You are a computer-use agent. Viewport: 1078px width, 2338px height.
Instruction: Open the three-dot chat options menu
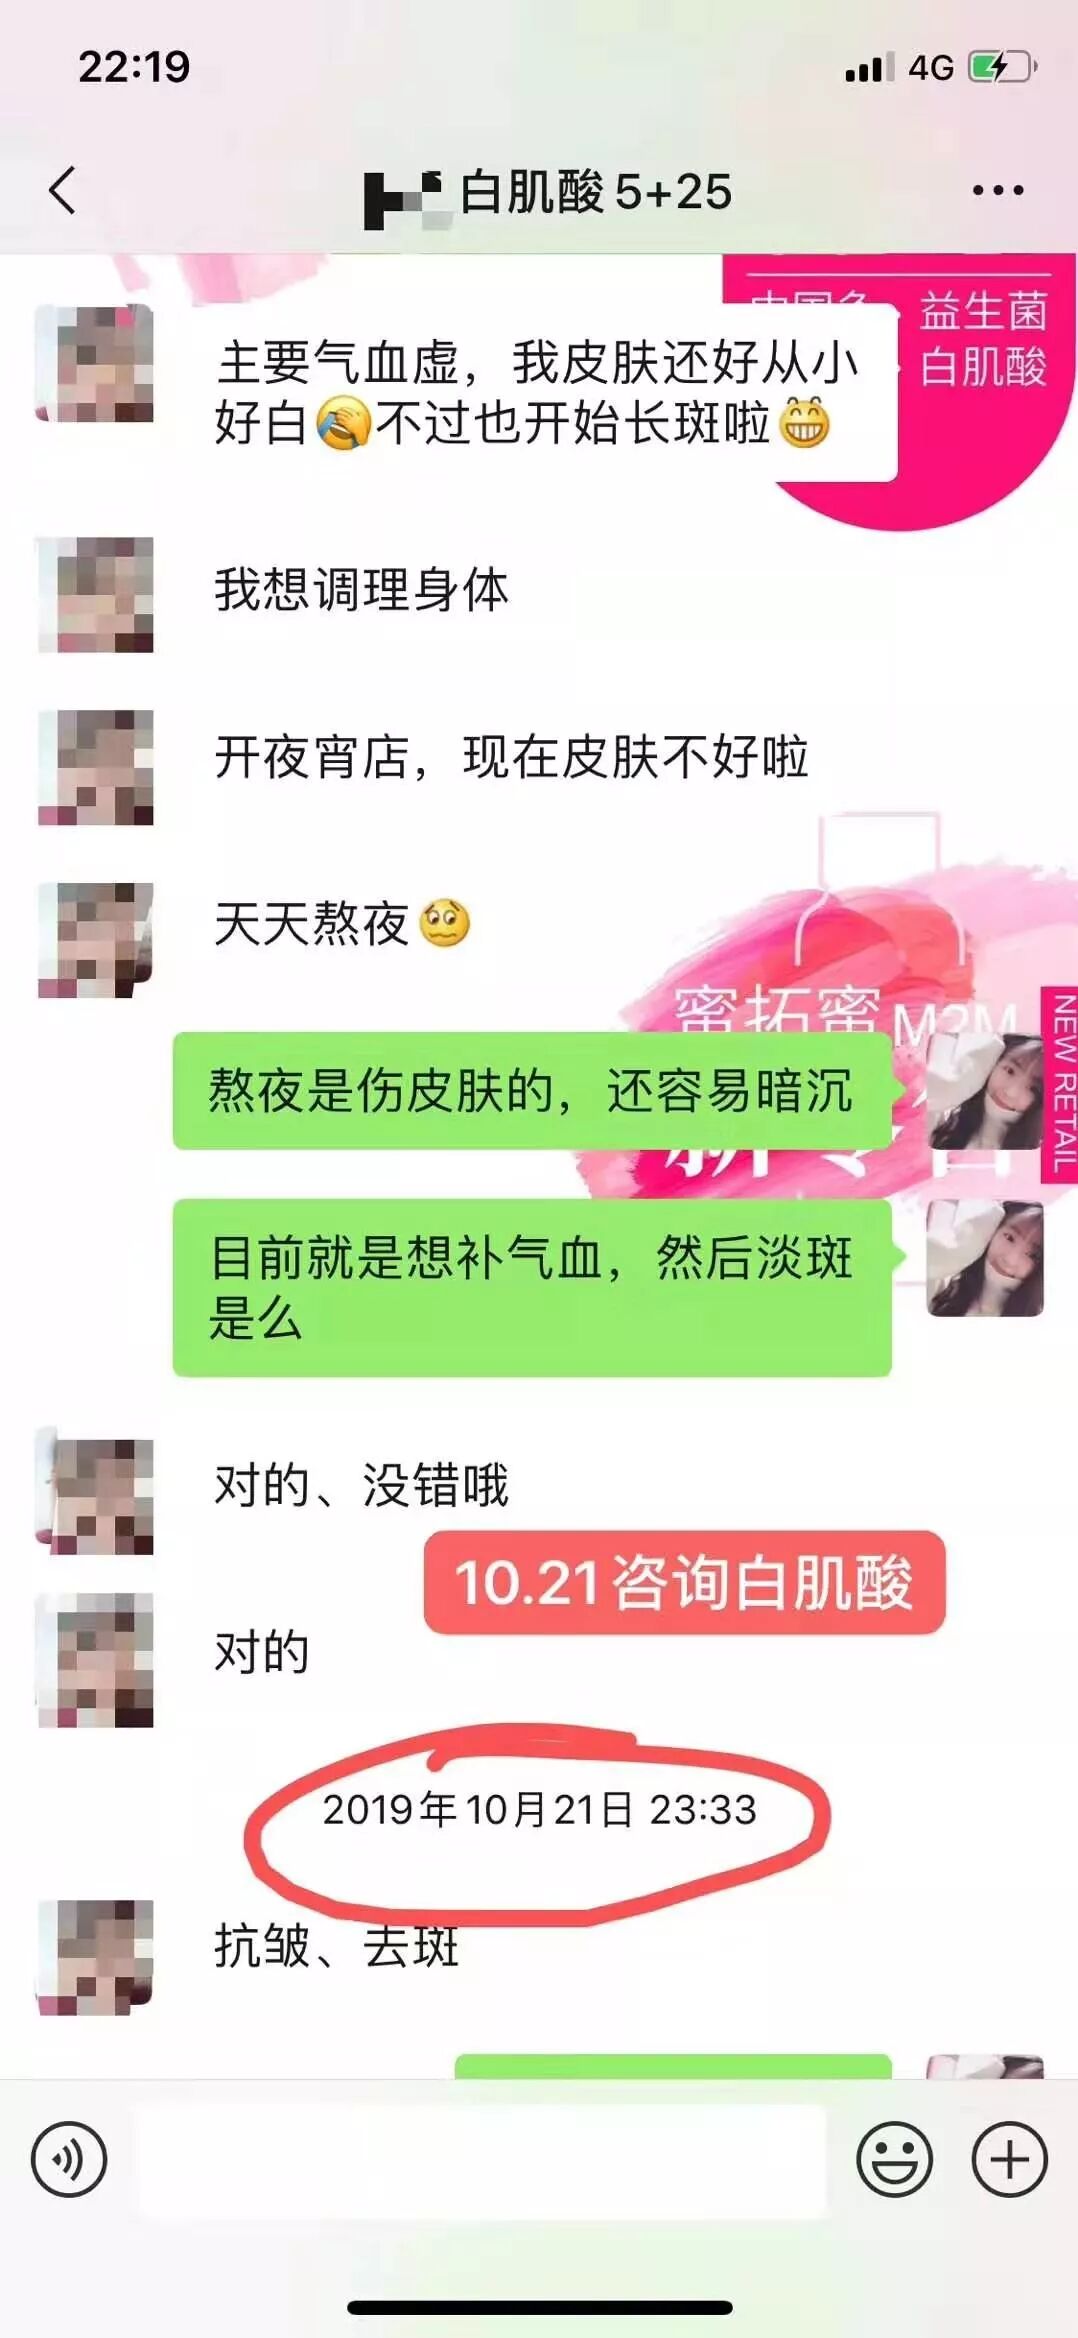998,190
